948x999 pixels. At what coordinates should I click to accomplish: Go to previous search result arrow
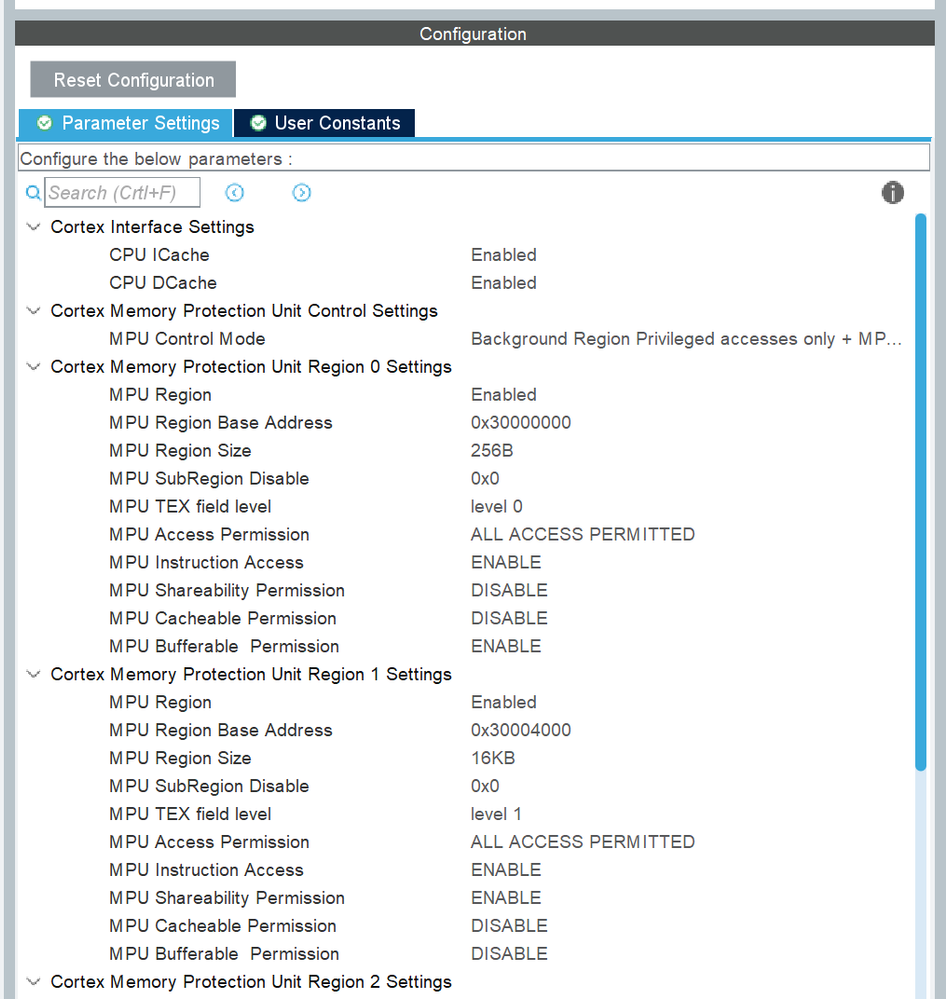(x=234, y=192)
